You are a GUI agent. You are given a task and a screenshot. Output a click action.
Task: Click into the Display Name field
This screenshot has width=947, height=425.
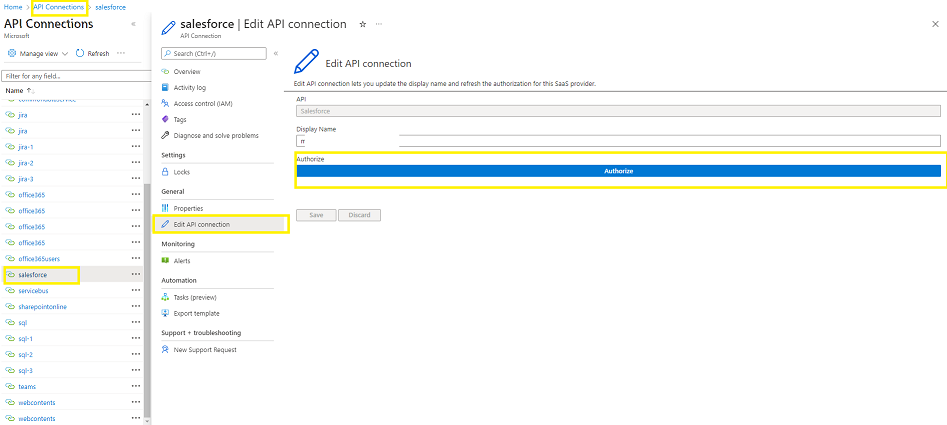point(618,141)
